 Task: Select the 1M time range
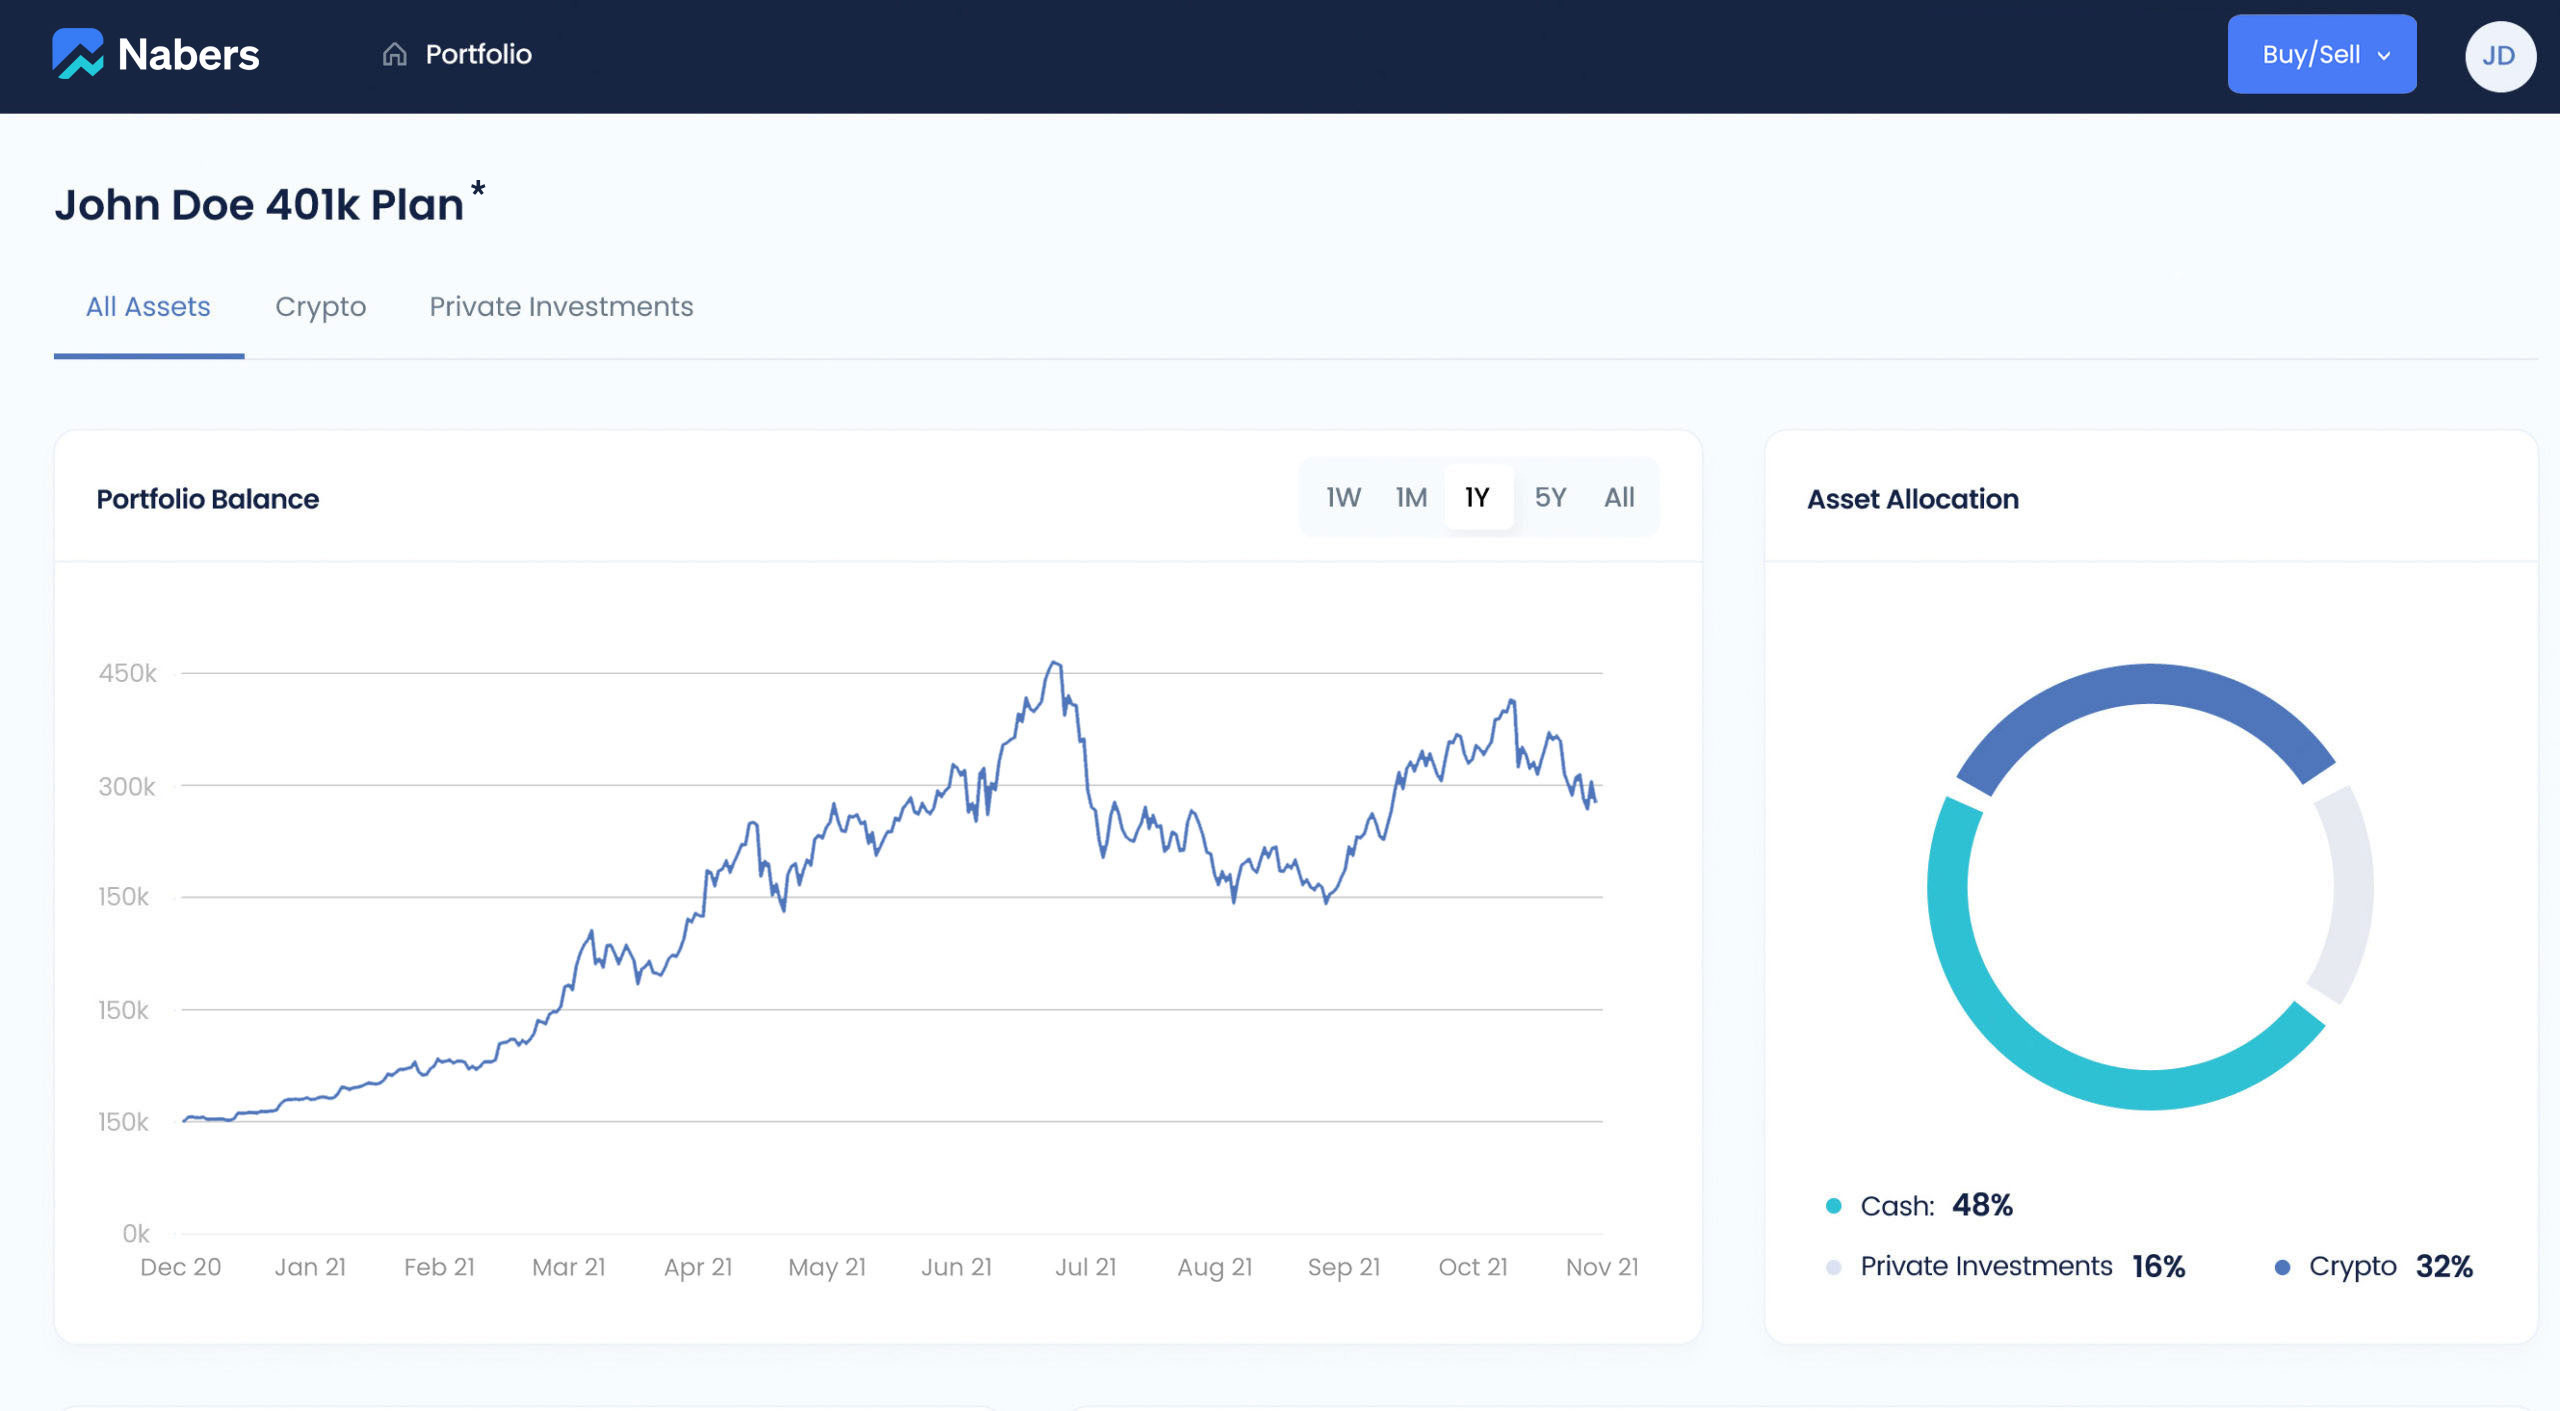pos(1411,497)
